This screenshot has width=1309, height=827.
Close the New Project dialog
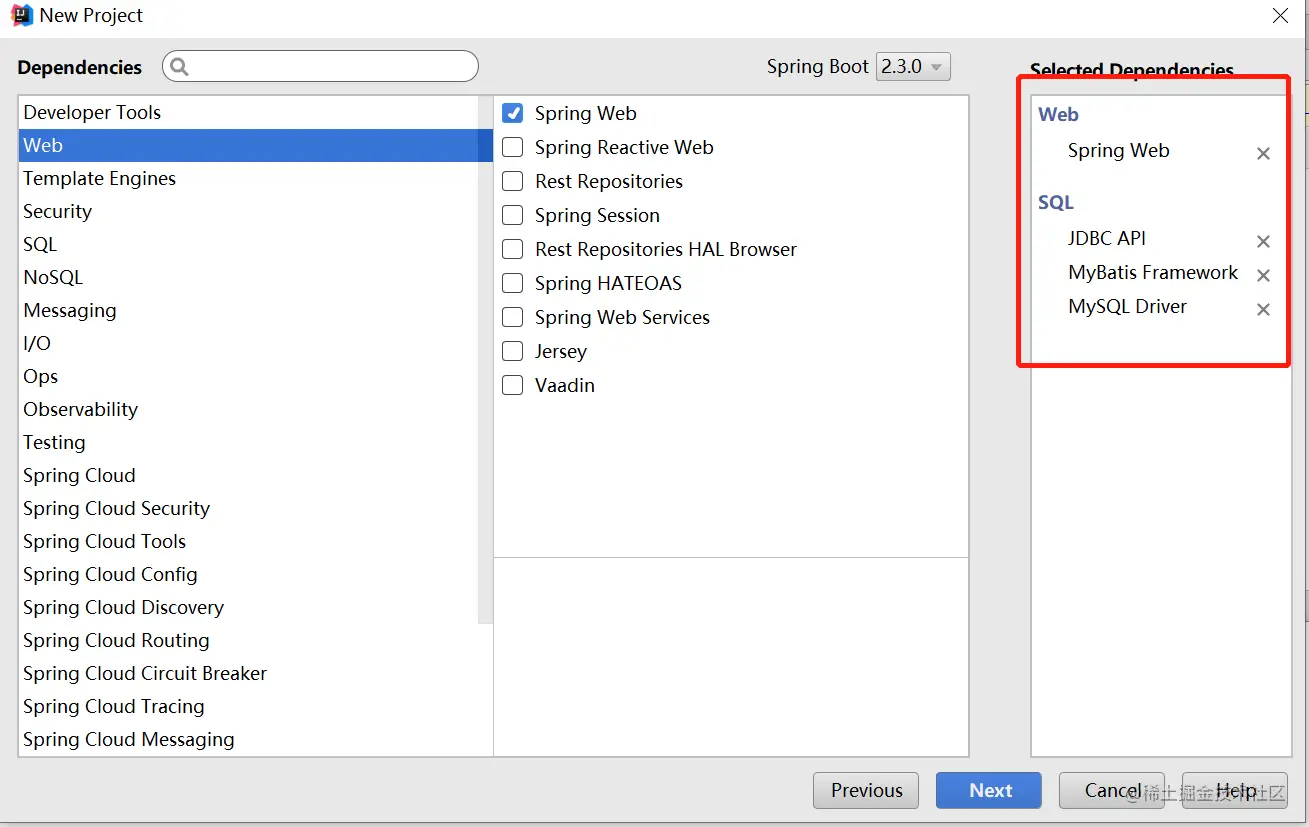[x=1280, y=15]
